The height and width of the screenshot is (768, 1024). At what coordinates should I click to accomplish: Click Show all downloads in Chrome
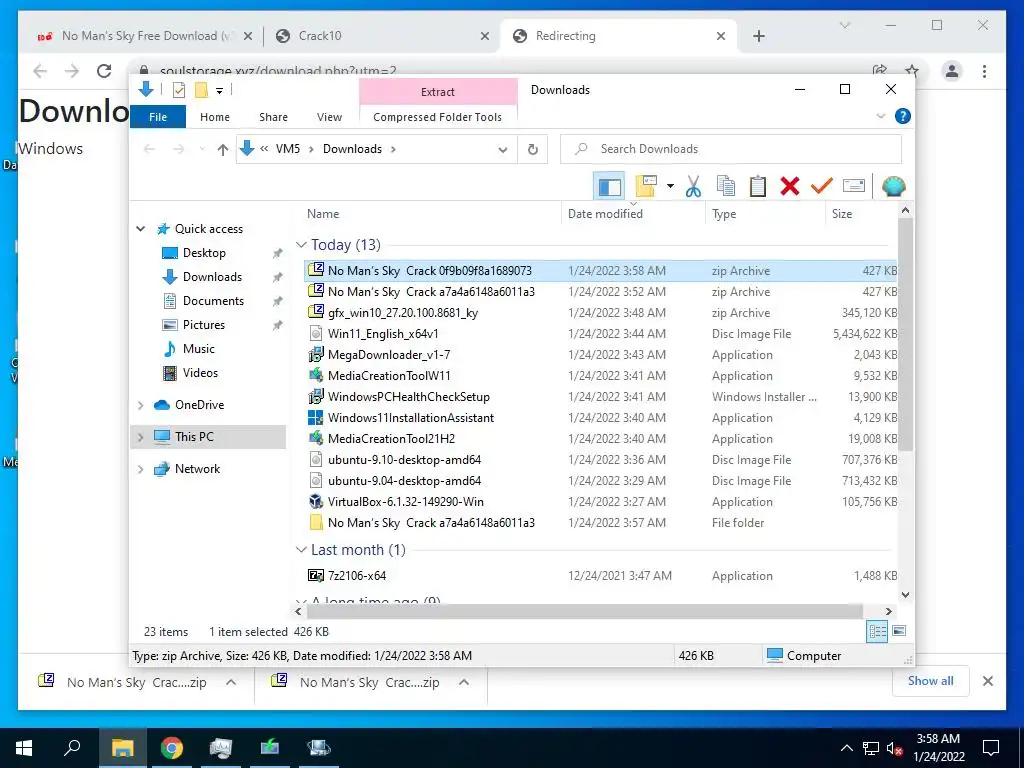[931, 681]
